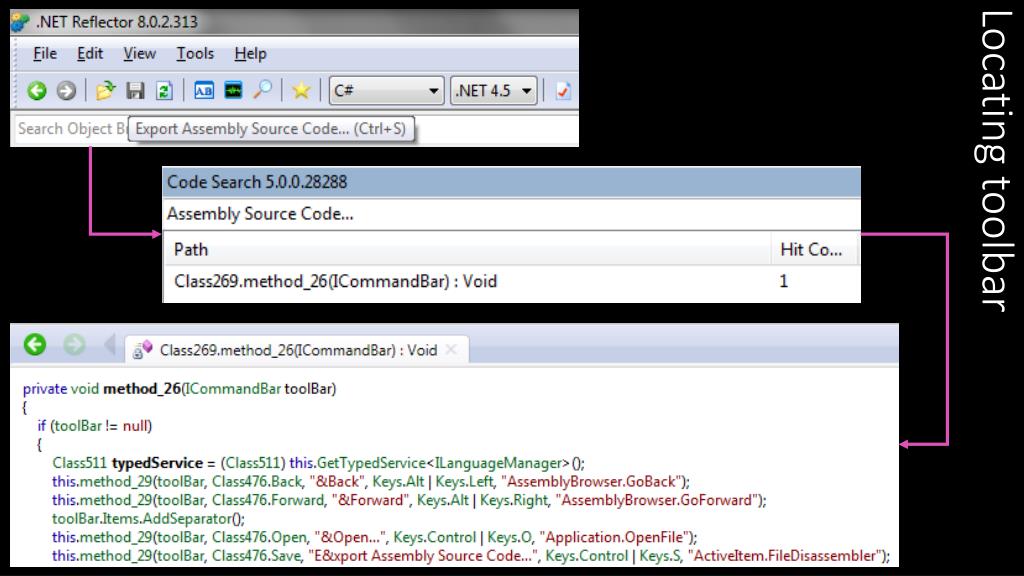1024x576 pixels.
Task: Click the .NET Reflector title bar app icon
Action: (20, 22)
